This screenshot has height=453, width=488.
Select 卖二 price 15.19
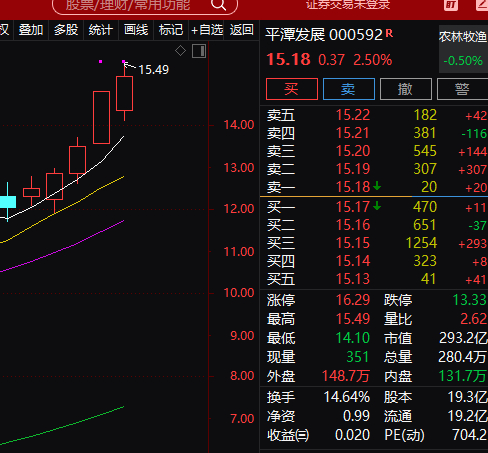click(x=353, y=169)
